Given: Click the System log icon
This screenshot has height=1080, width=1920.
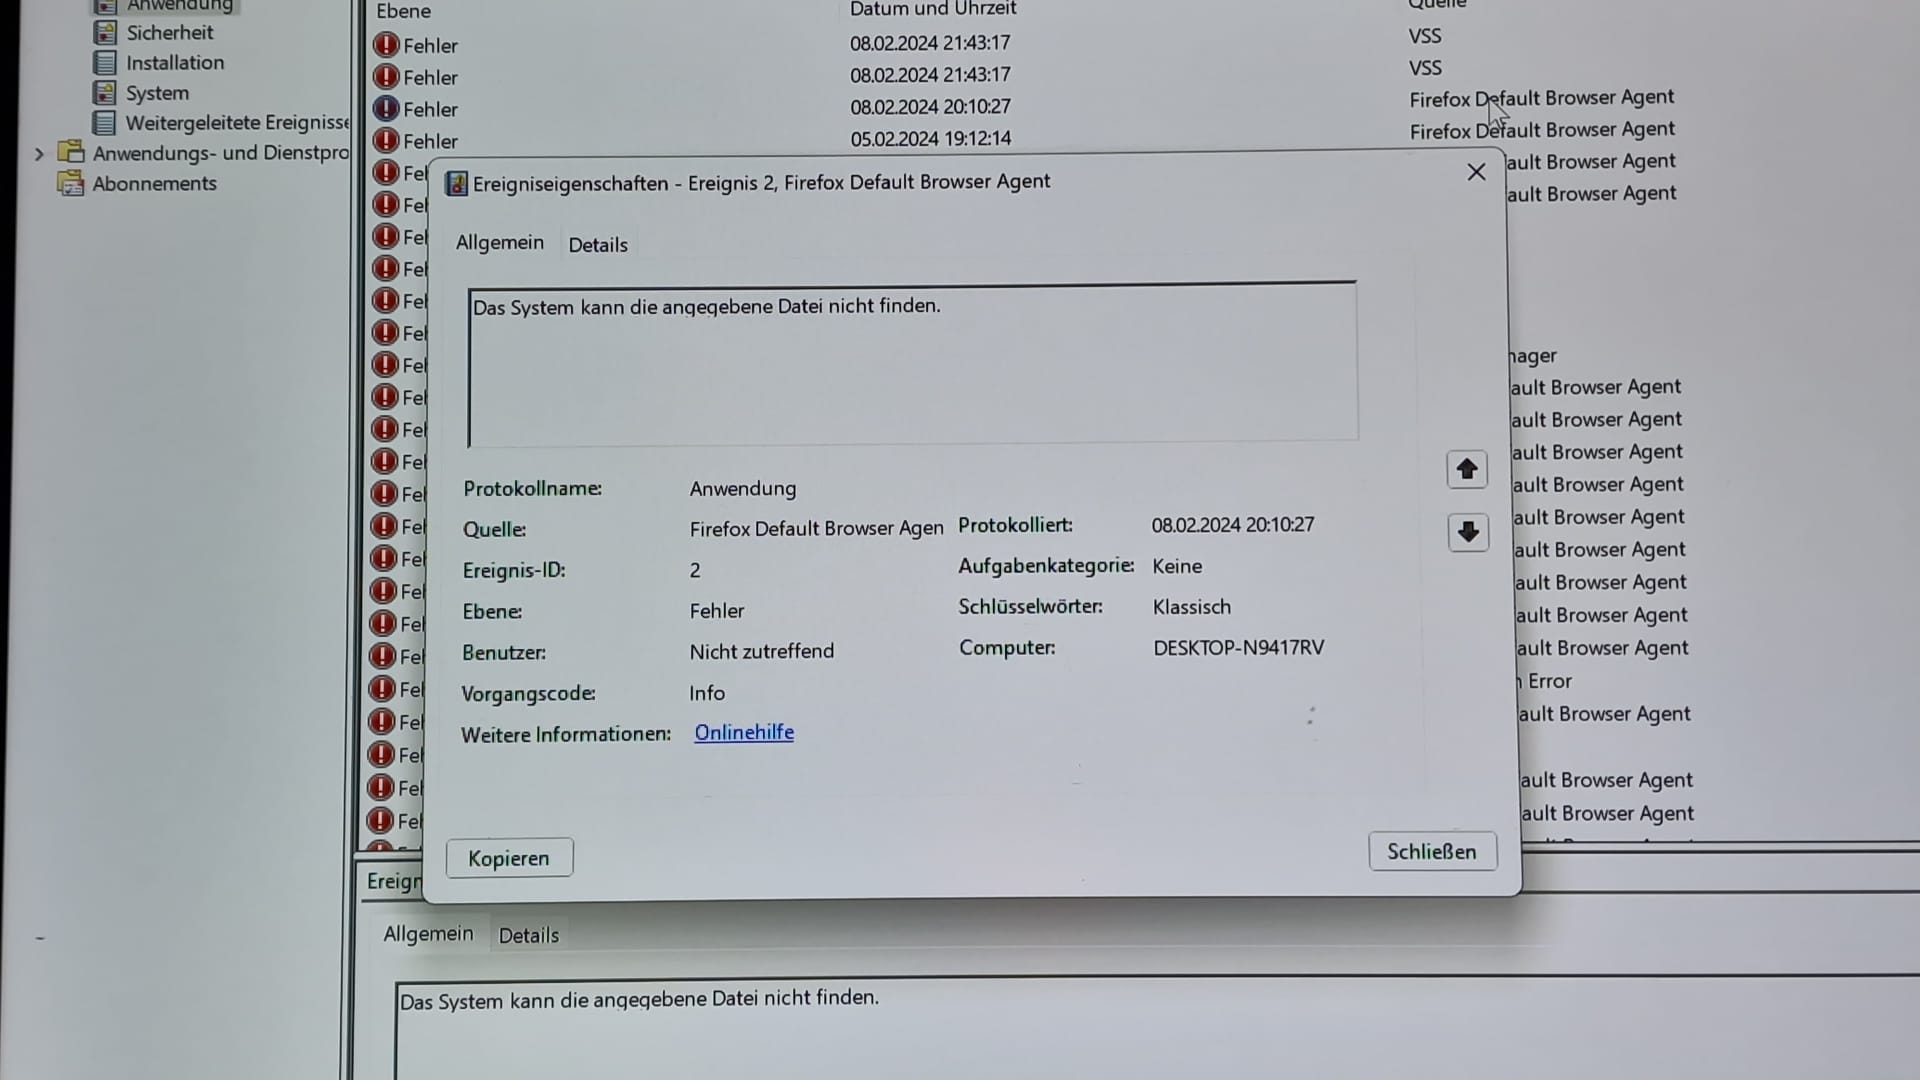Looking at the screenshot, I should 104,93.
